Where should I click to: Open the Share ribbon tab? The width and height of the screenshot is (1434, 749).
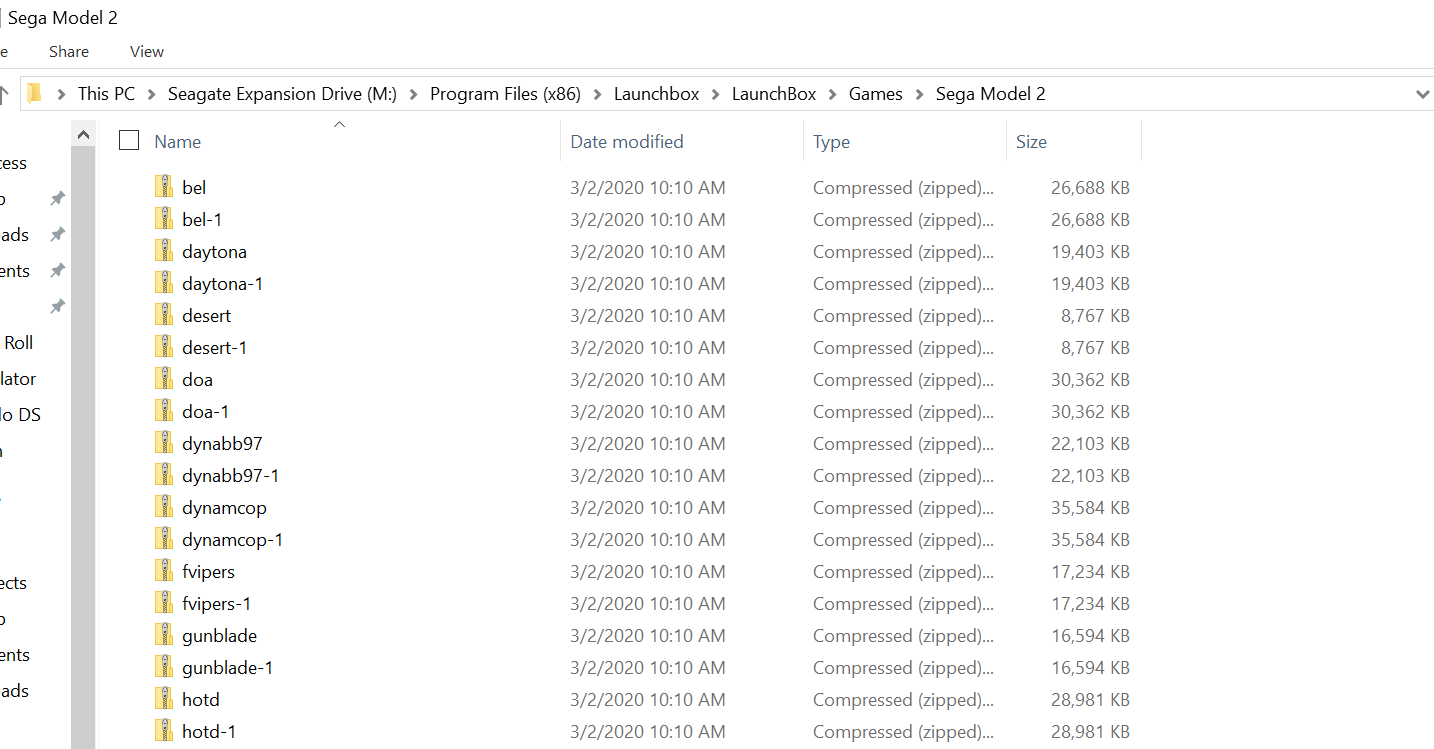[x=69, y=51]
